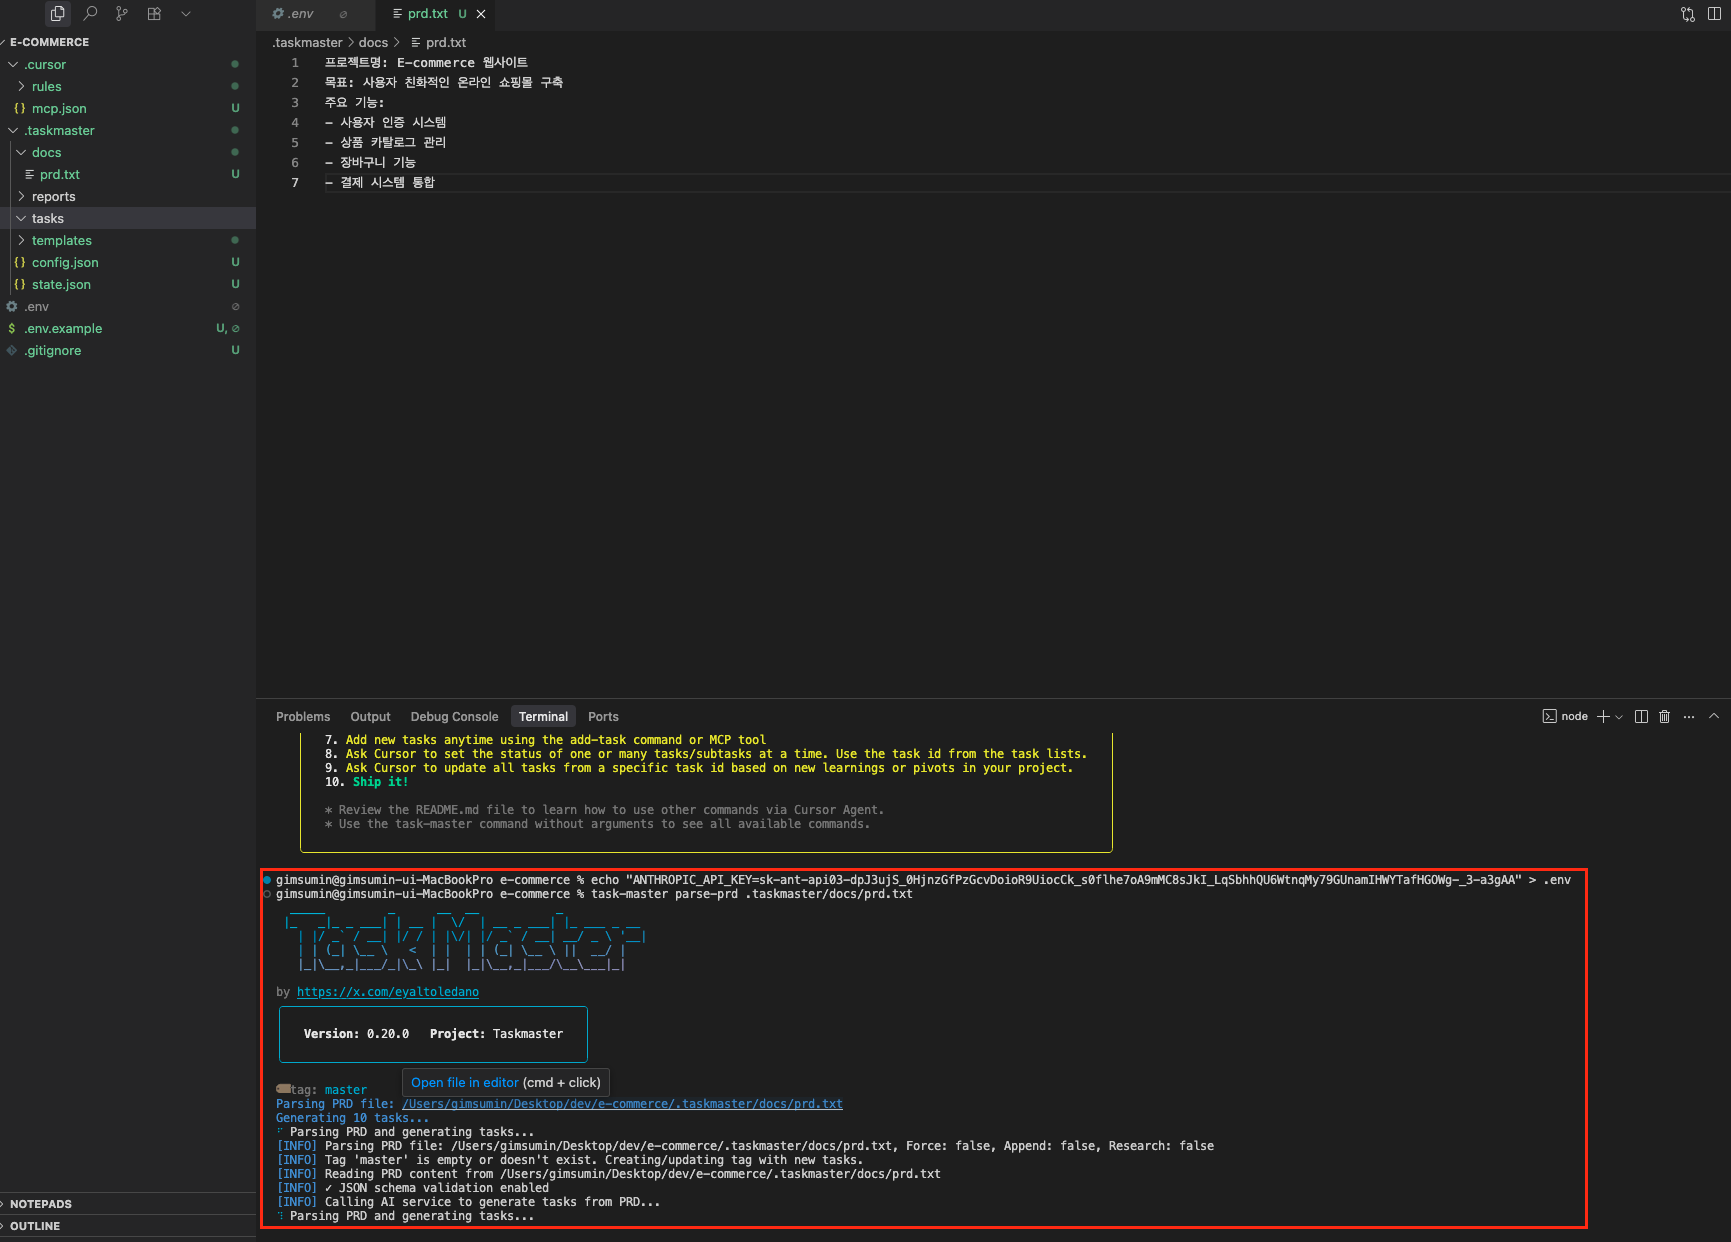Image resolution: width=1731 pixels, height=1242 pixels.
Task: Switch to the Output panel tab
Action: (370, 716)
